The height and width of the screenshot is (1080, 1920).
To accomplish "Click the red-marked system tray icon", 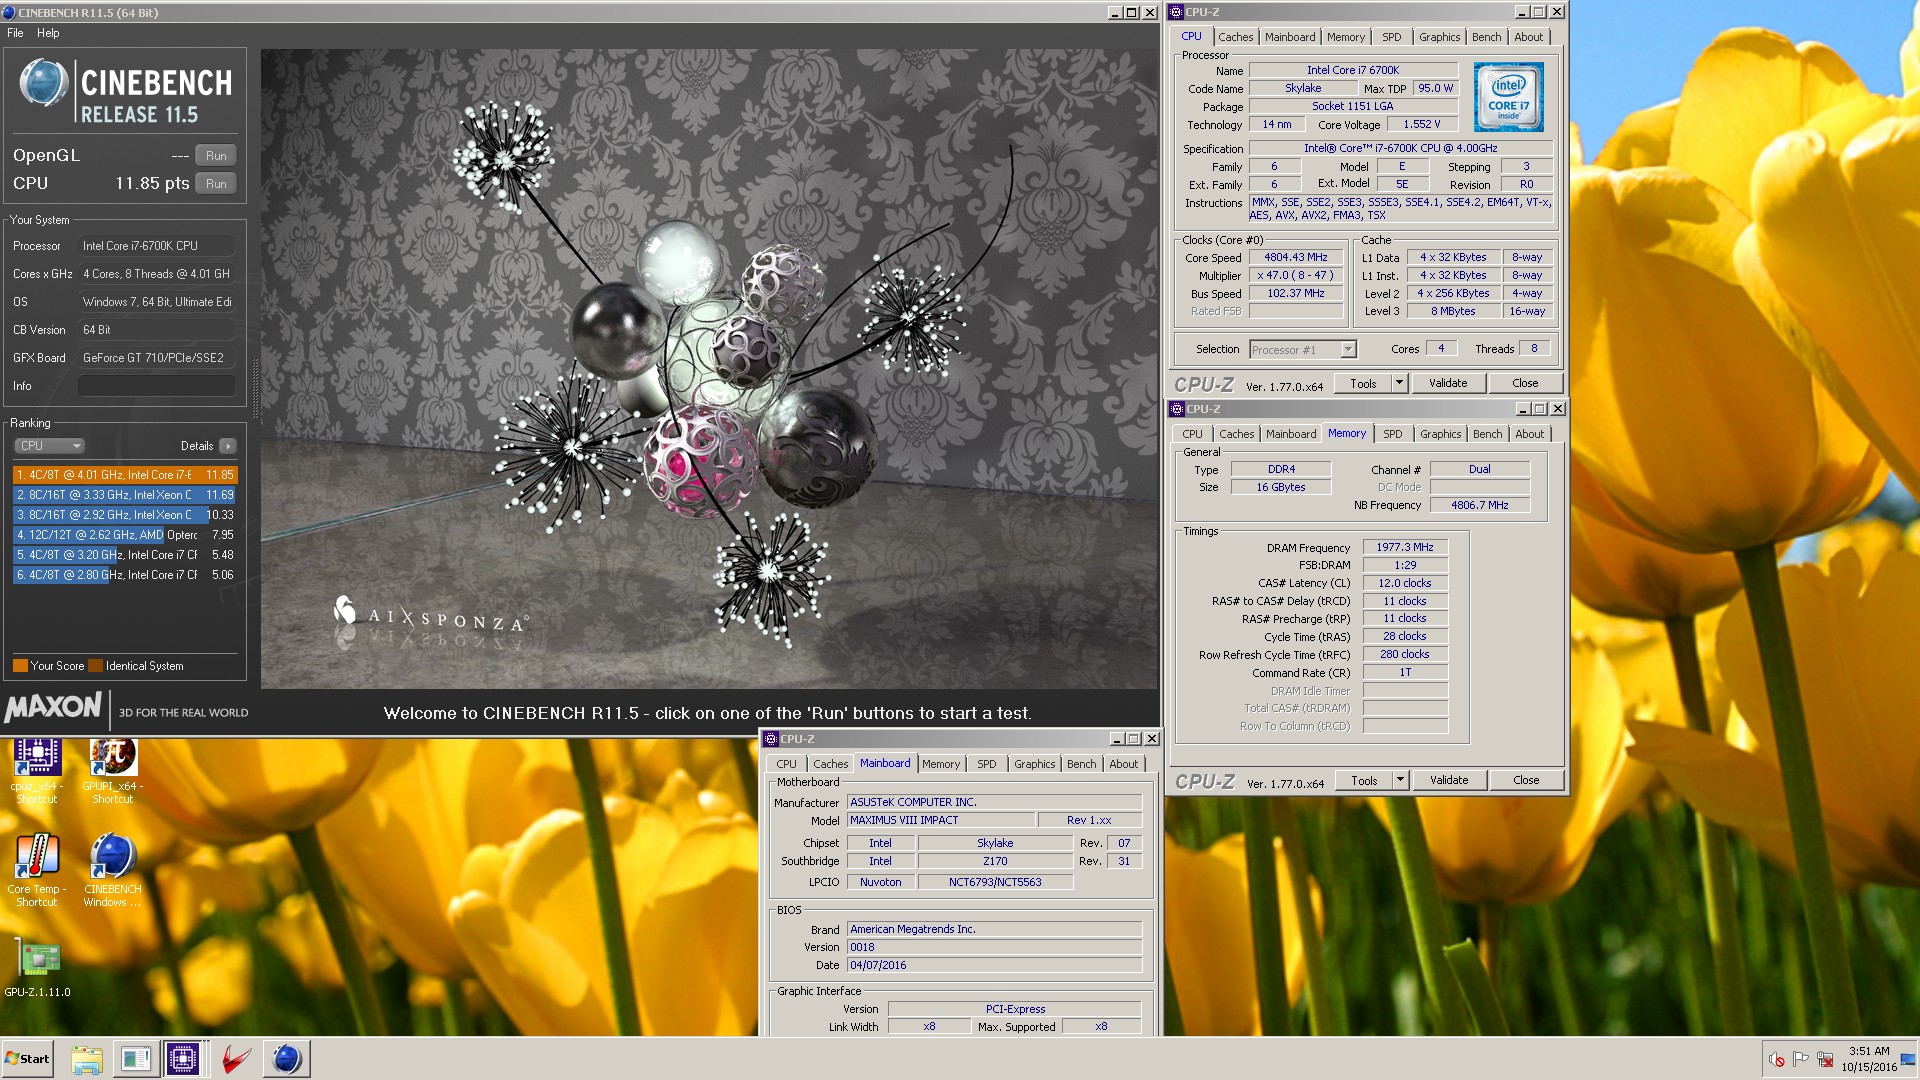I will pos(1777,1059).
